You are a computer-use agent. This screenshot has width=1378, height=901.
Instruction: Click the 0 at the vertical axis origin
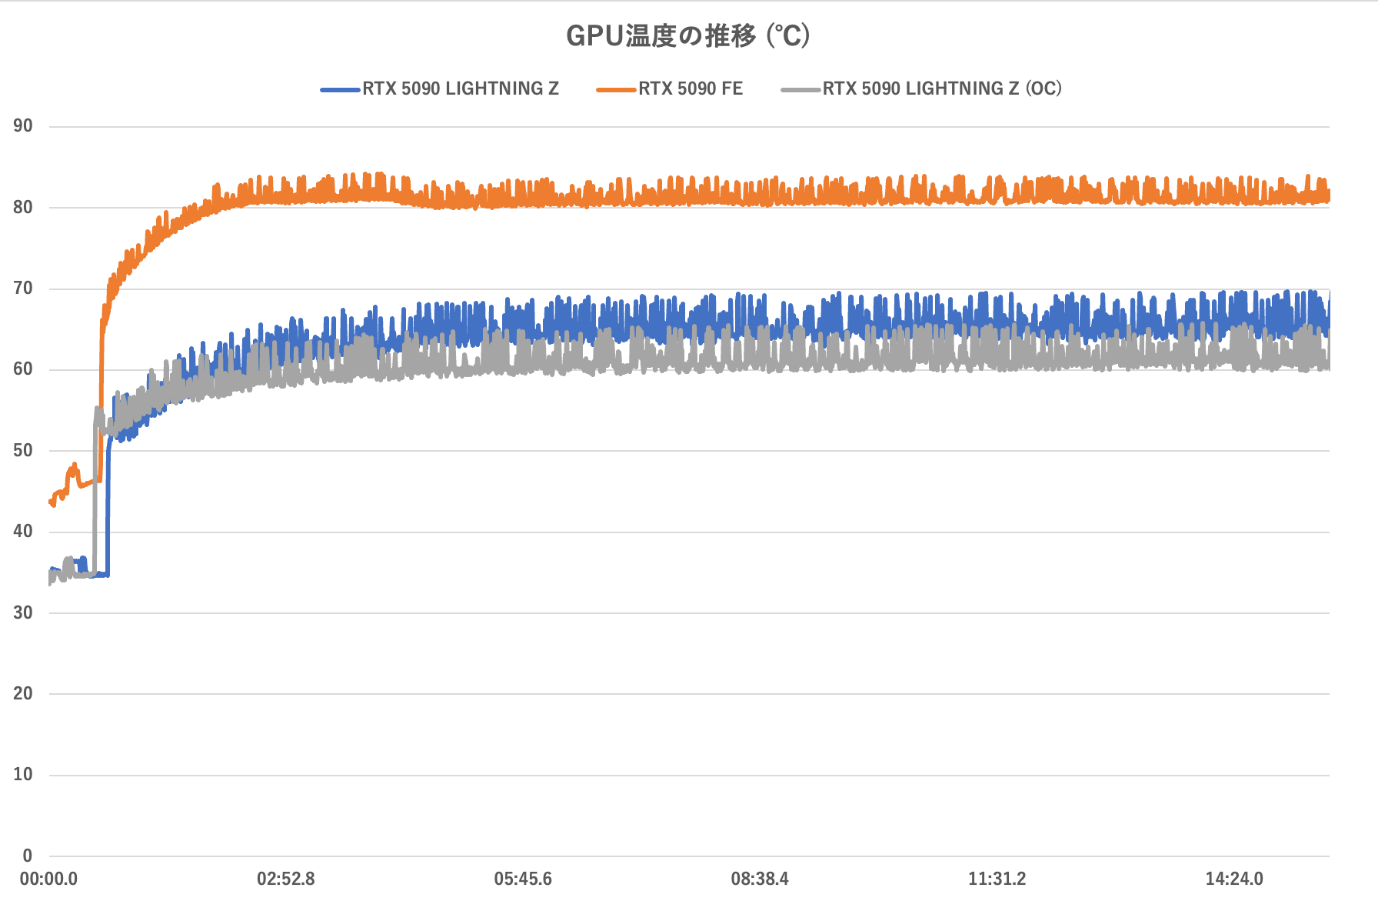[x=26, y=856]
